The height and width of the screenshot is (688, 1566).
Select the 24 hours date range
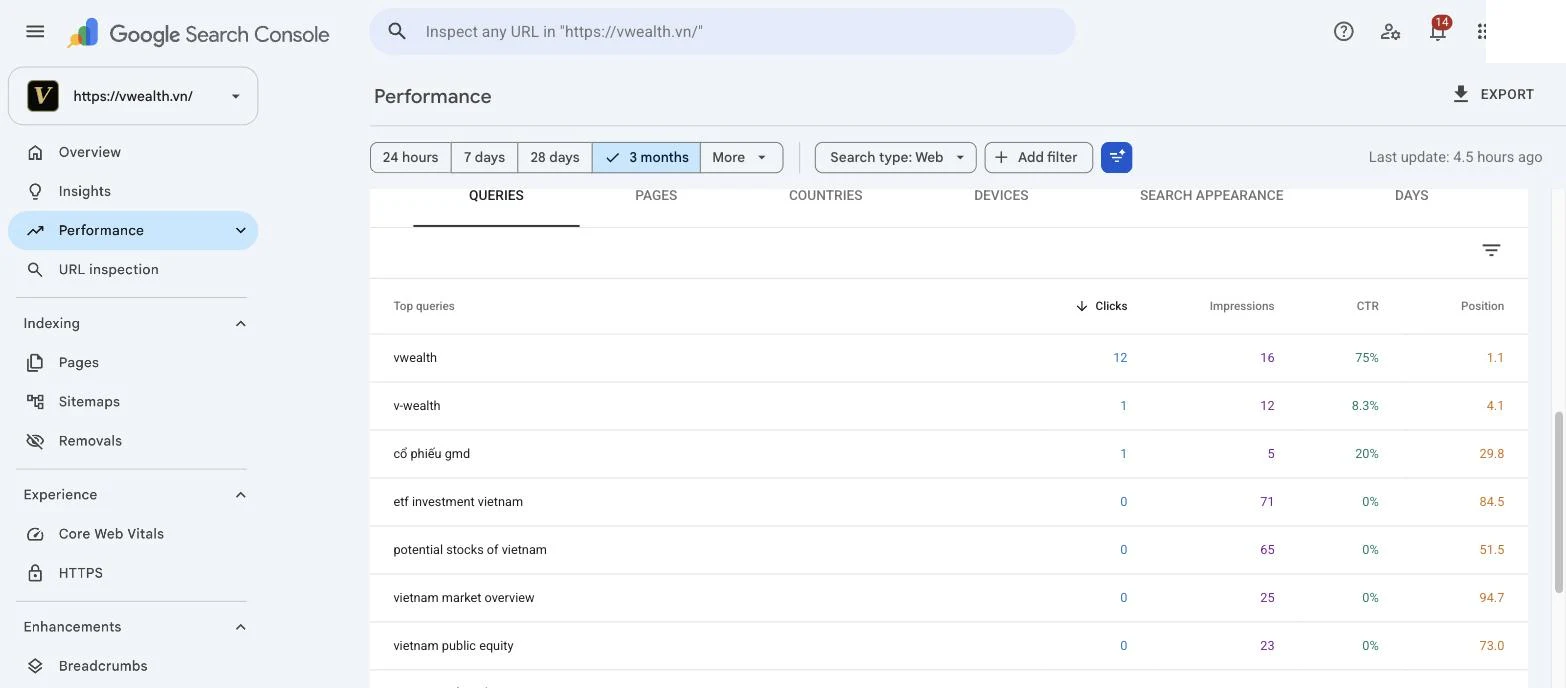click(x=410, y=157)
